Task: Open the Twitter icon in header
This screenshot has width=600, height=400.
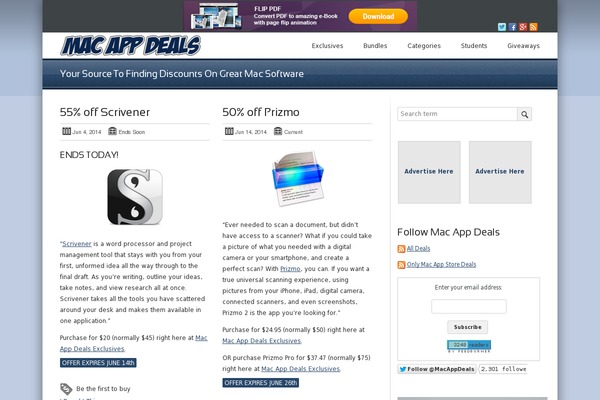Action: click(502, 27)
